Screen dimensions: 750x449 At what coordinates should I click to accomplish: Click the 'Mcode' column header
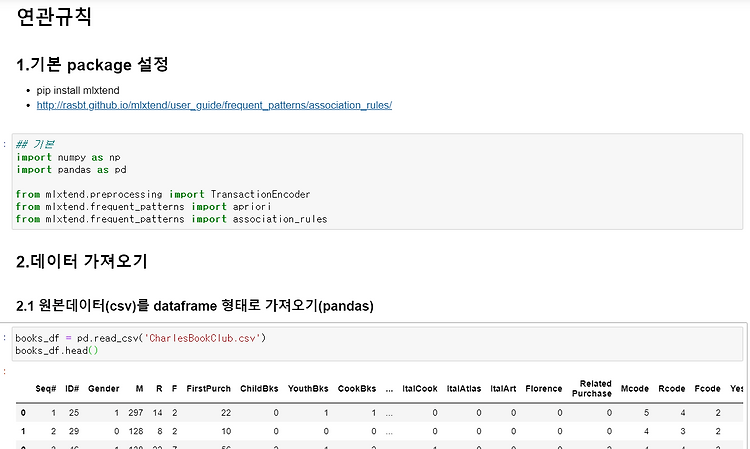(x=635, y=389)
